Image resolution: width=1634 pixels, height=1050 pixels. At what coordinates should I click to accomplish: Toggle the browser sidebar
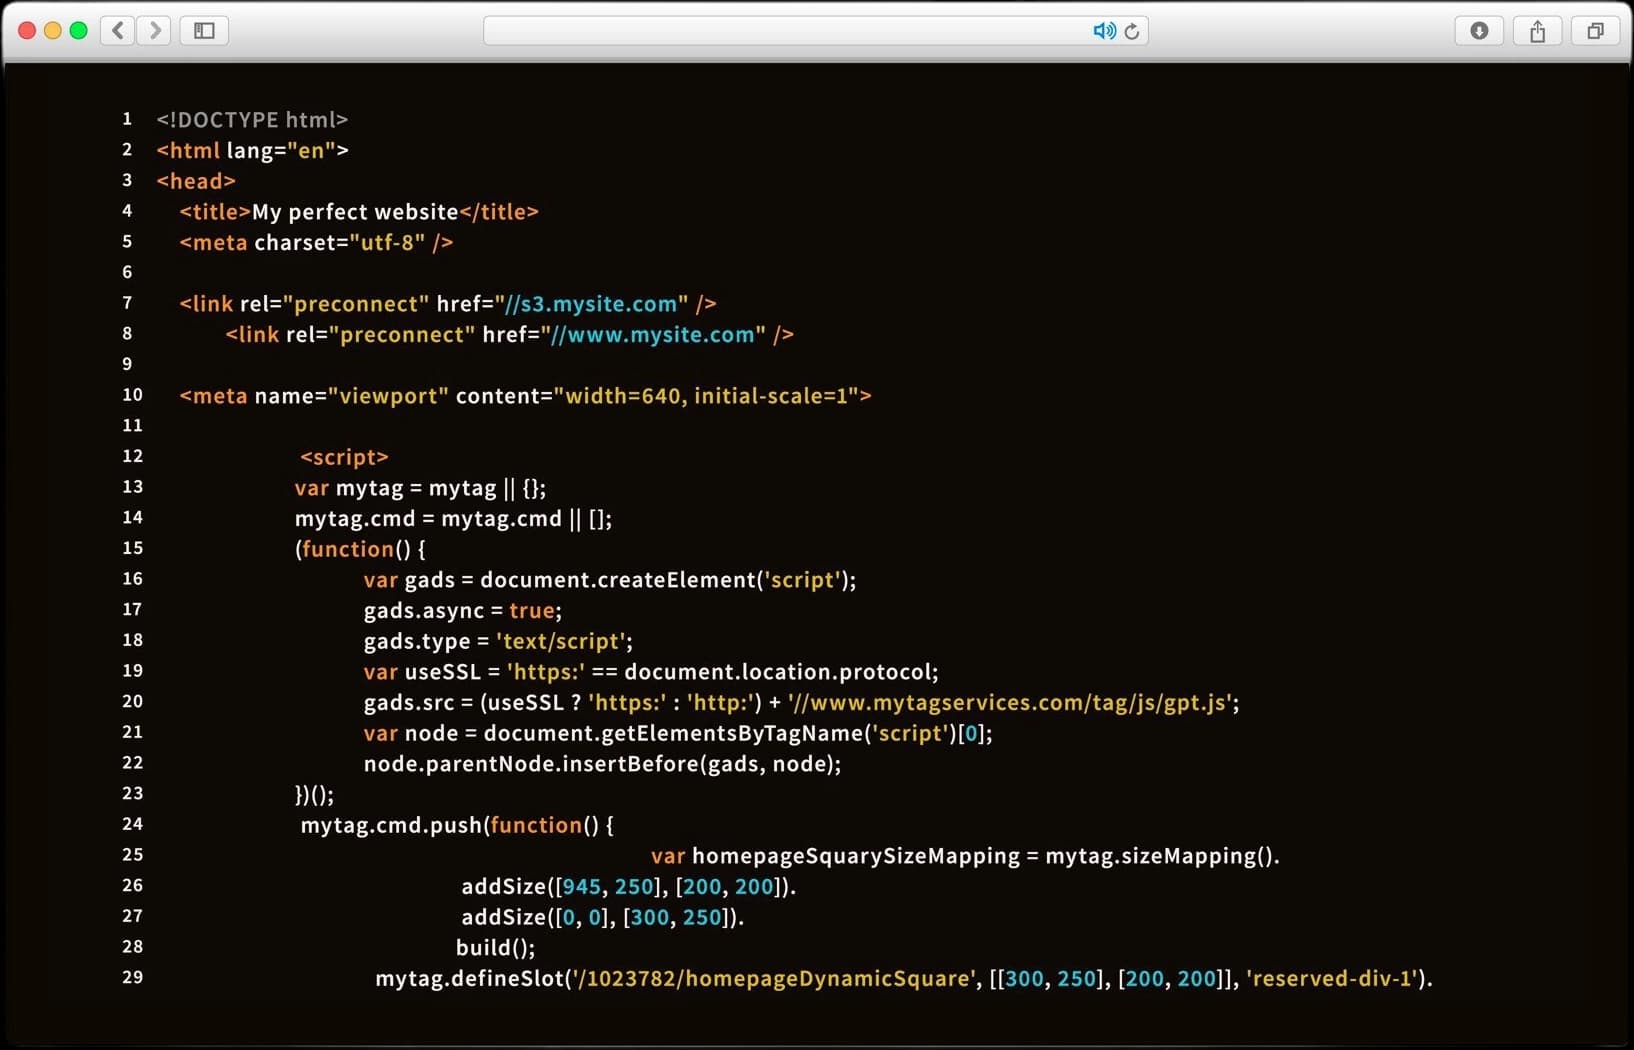[203, 30]
